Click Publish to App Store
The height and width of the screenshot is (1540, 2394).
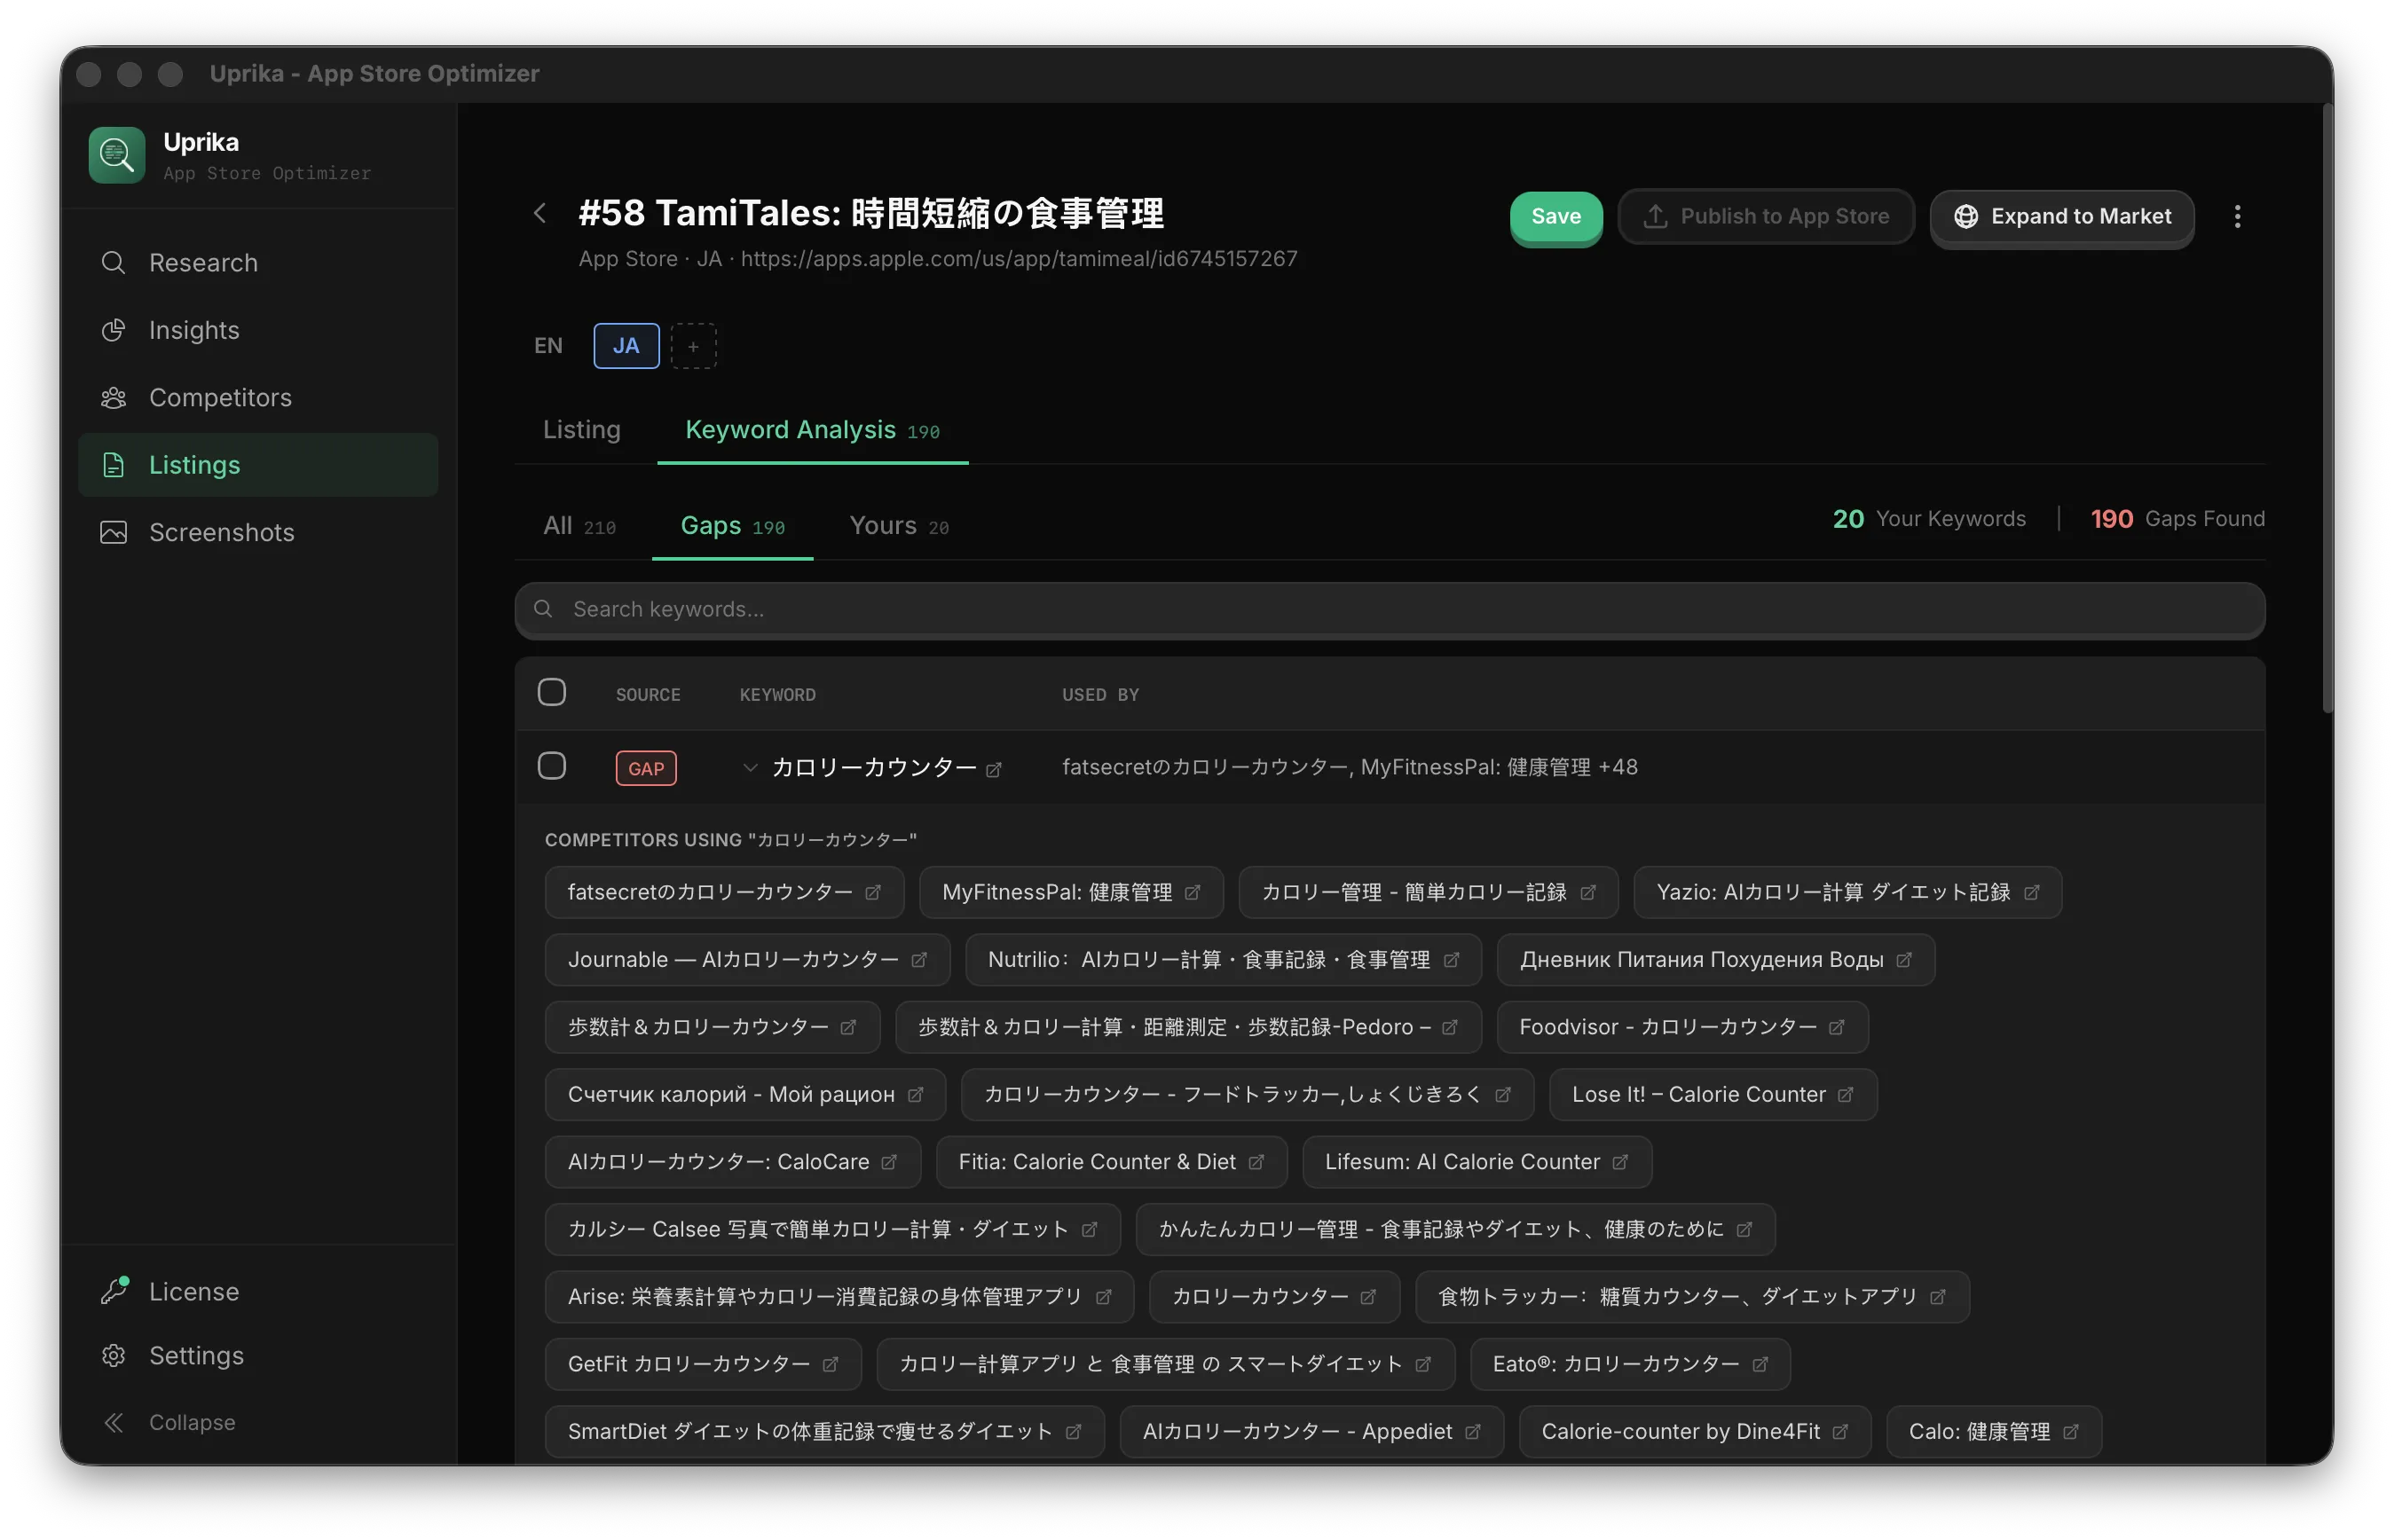coord(1766,217)
